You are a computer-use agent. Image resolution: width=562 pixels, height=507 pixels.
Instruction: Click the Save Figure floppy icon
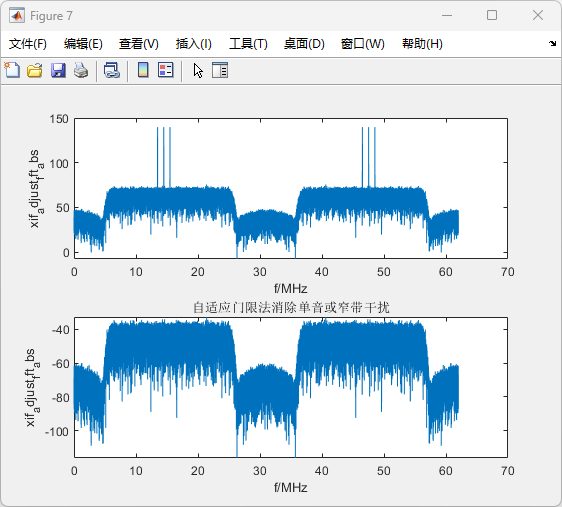pyautogui.click(x=58, y=70)
